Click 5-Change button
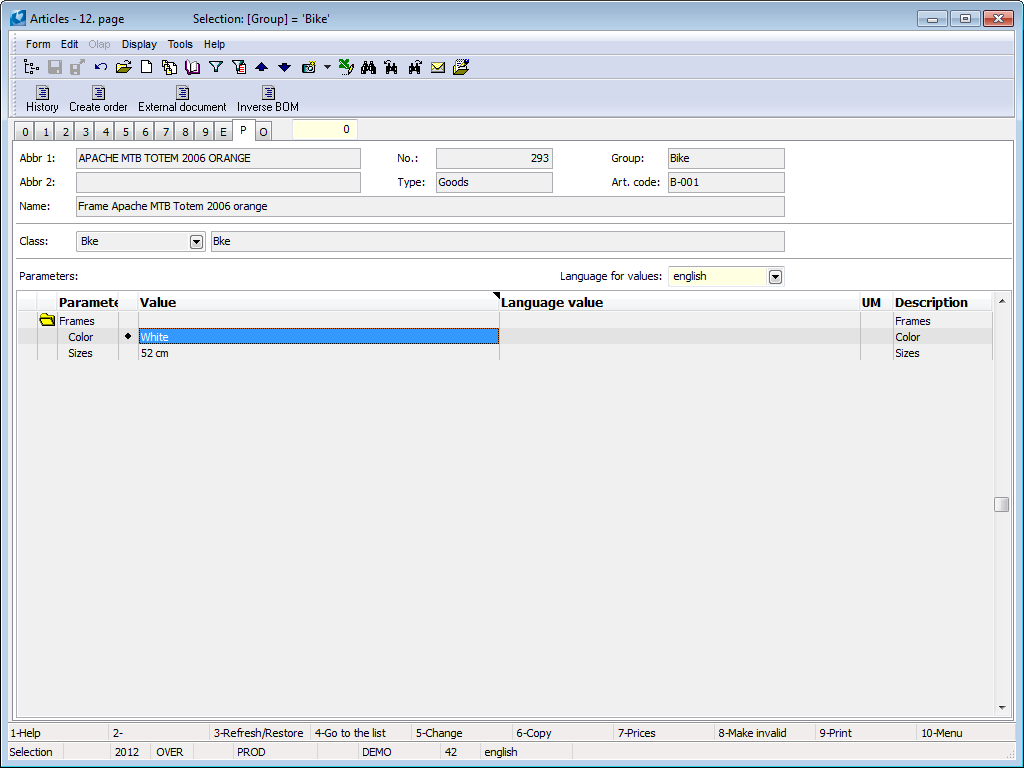This screenshot has width=1024, height=768. (x=462, y=733)
